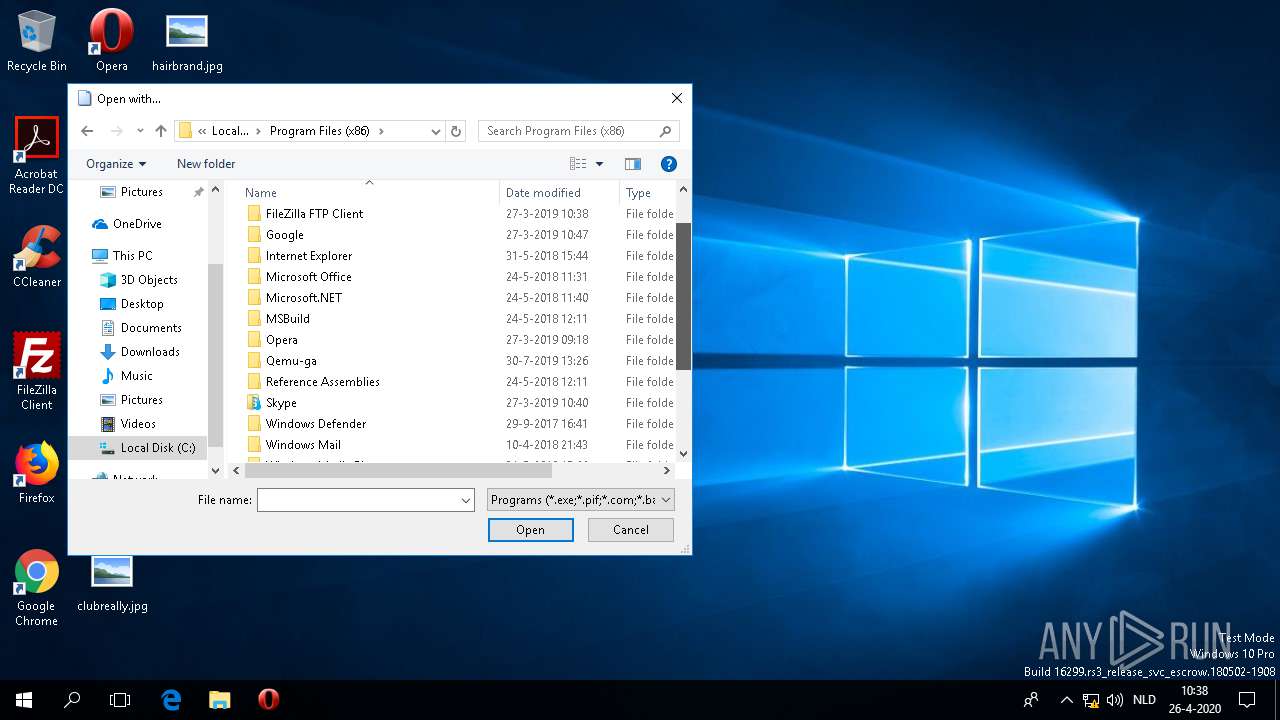Open Opera from the taskbar
This screenshot has width=1280, height=720.
click(x=268, y=700)
